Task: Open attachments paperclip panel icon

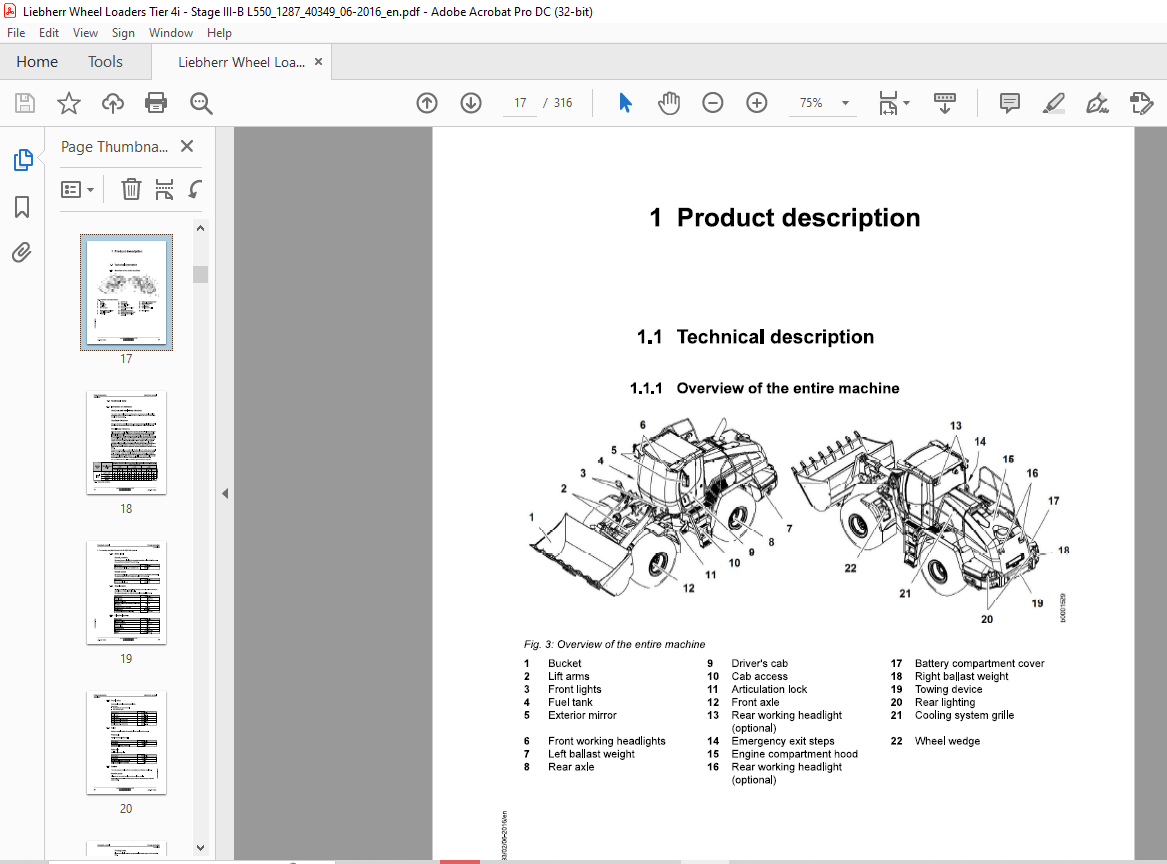Action: click(22, 252)
